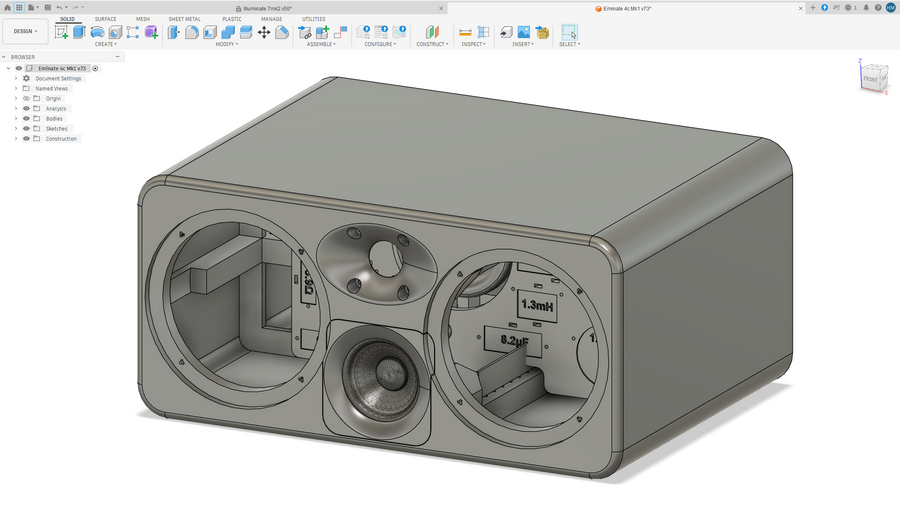The image size is (900, 524).
Task: Click the third Configure icon
Action: pyautogui.click(x=399, y=32)
